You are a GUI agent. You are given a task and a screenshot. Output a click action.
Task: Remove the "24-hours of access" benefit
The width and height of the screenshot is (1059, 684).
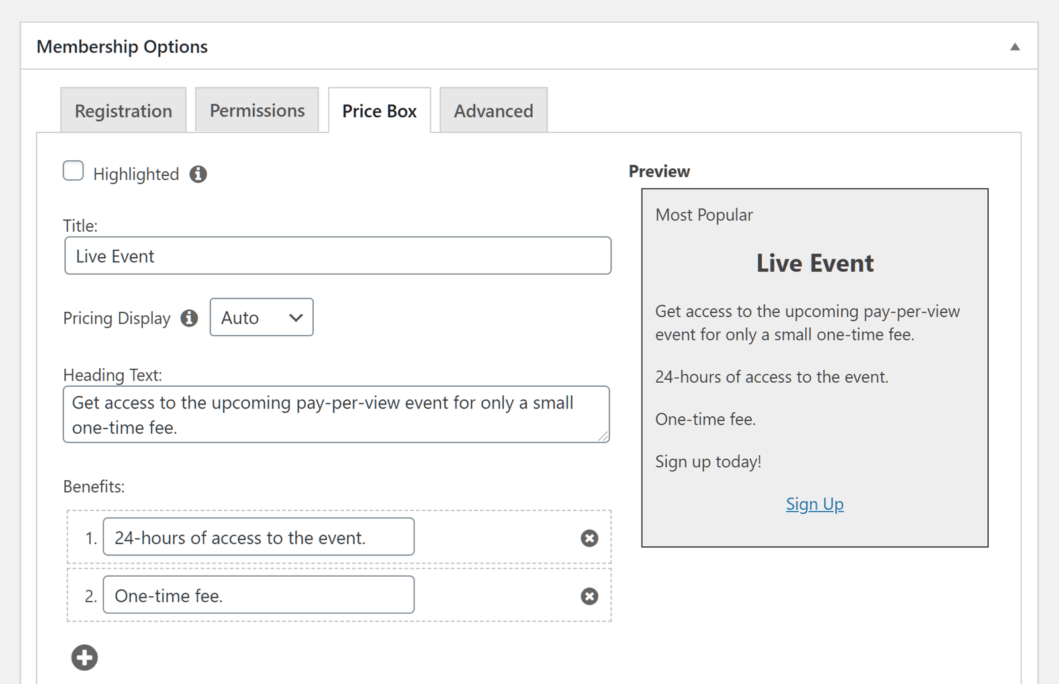click(x=589, y=537)
